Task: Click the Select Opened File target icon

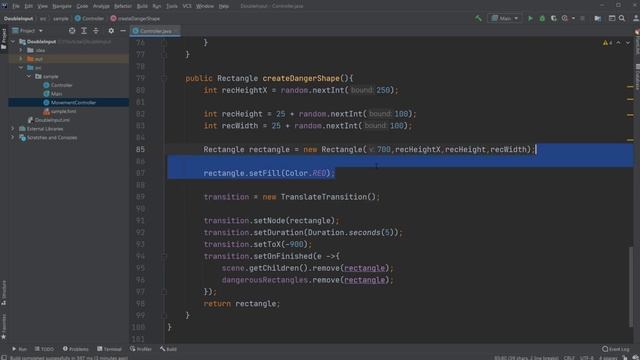Action: click(72, 31)
